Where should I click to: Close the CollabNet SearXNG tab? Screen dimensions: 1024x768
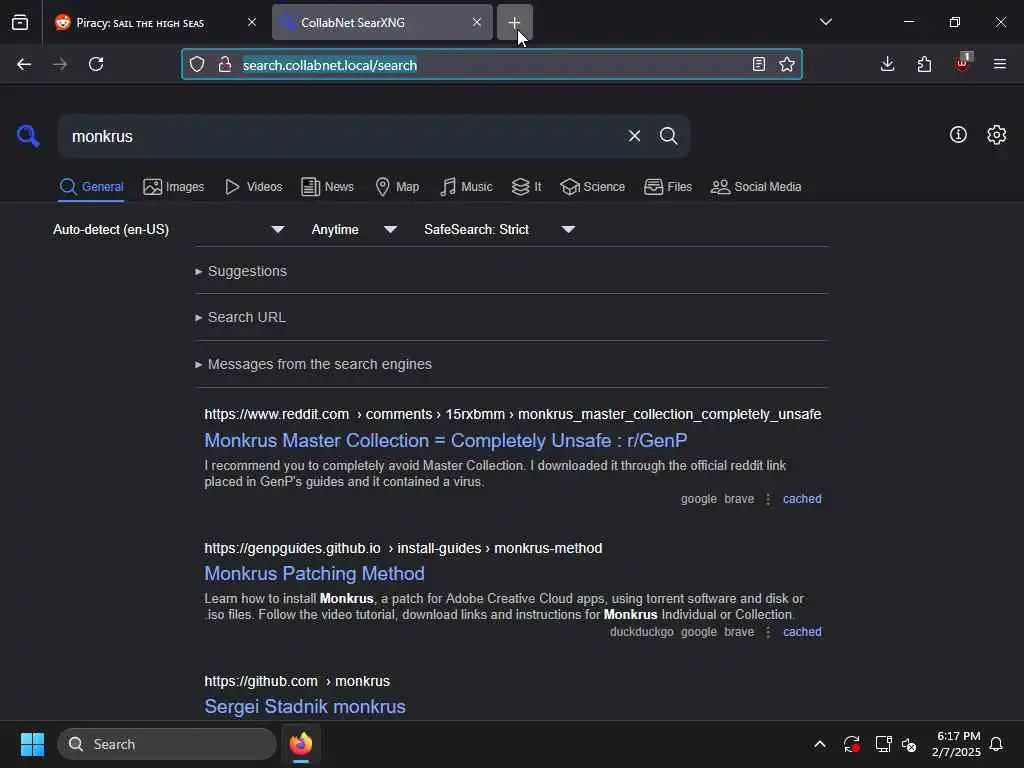477,22
